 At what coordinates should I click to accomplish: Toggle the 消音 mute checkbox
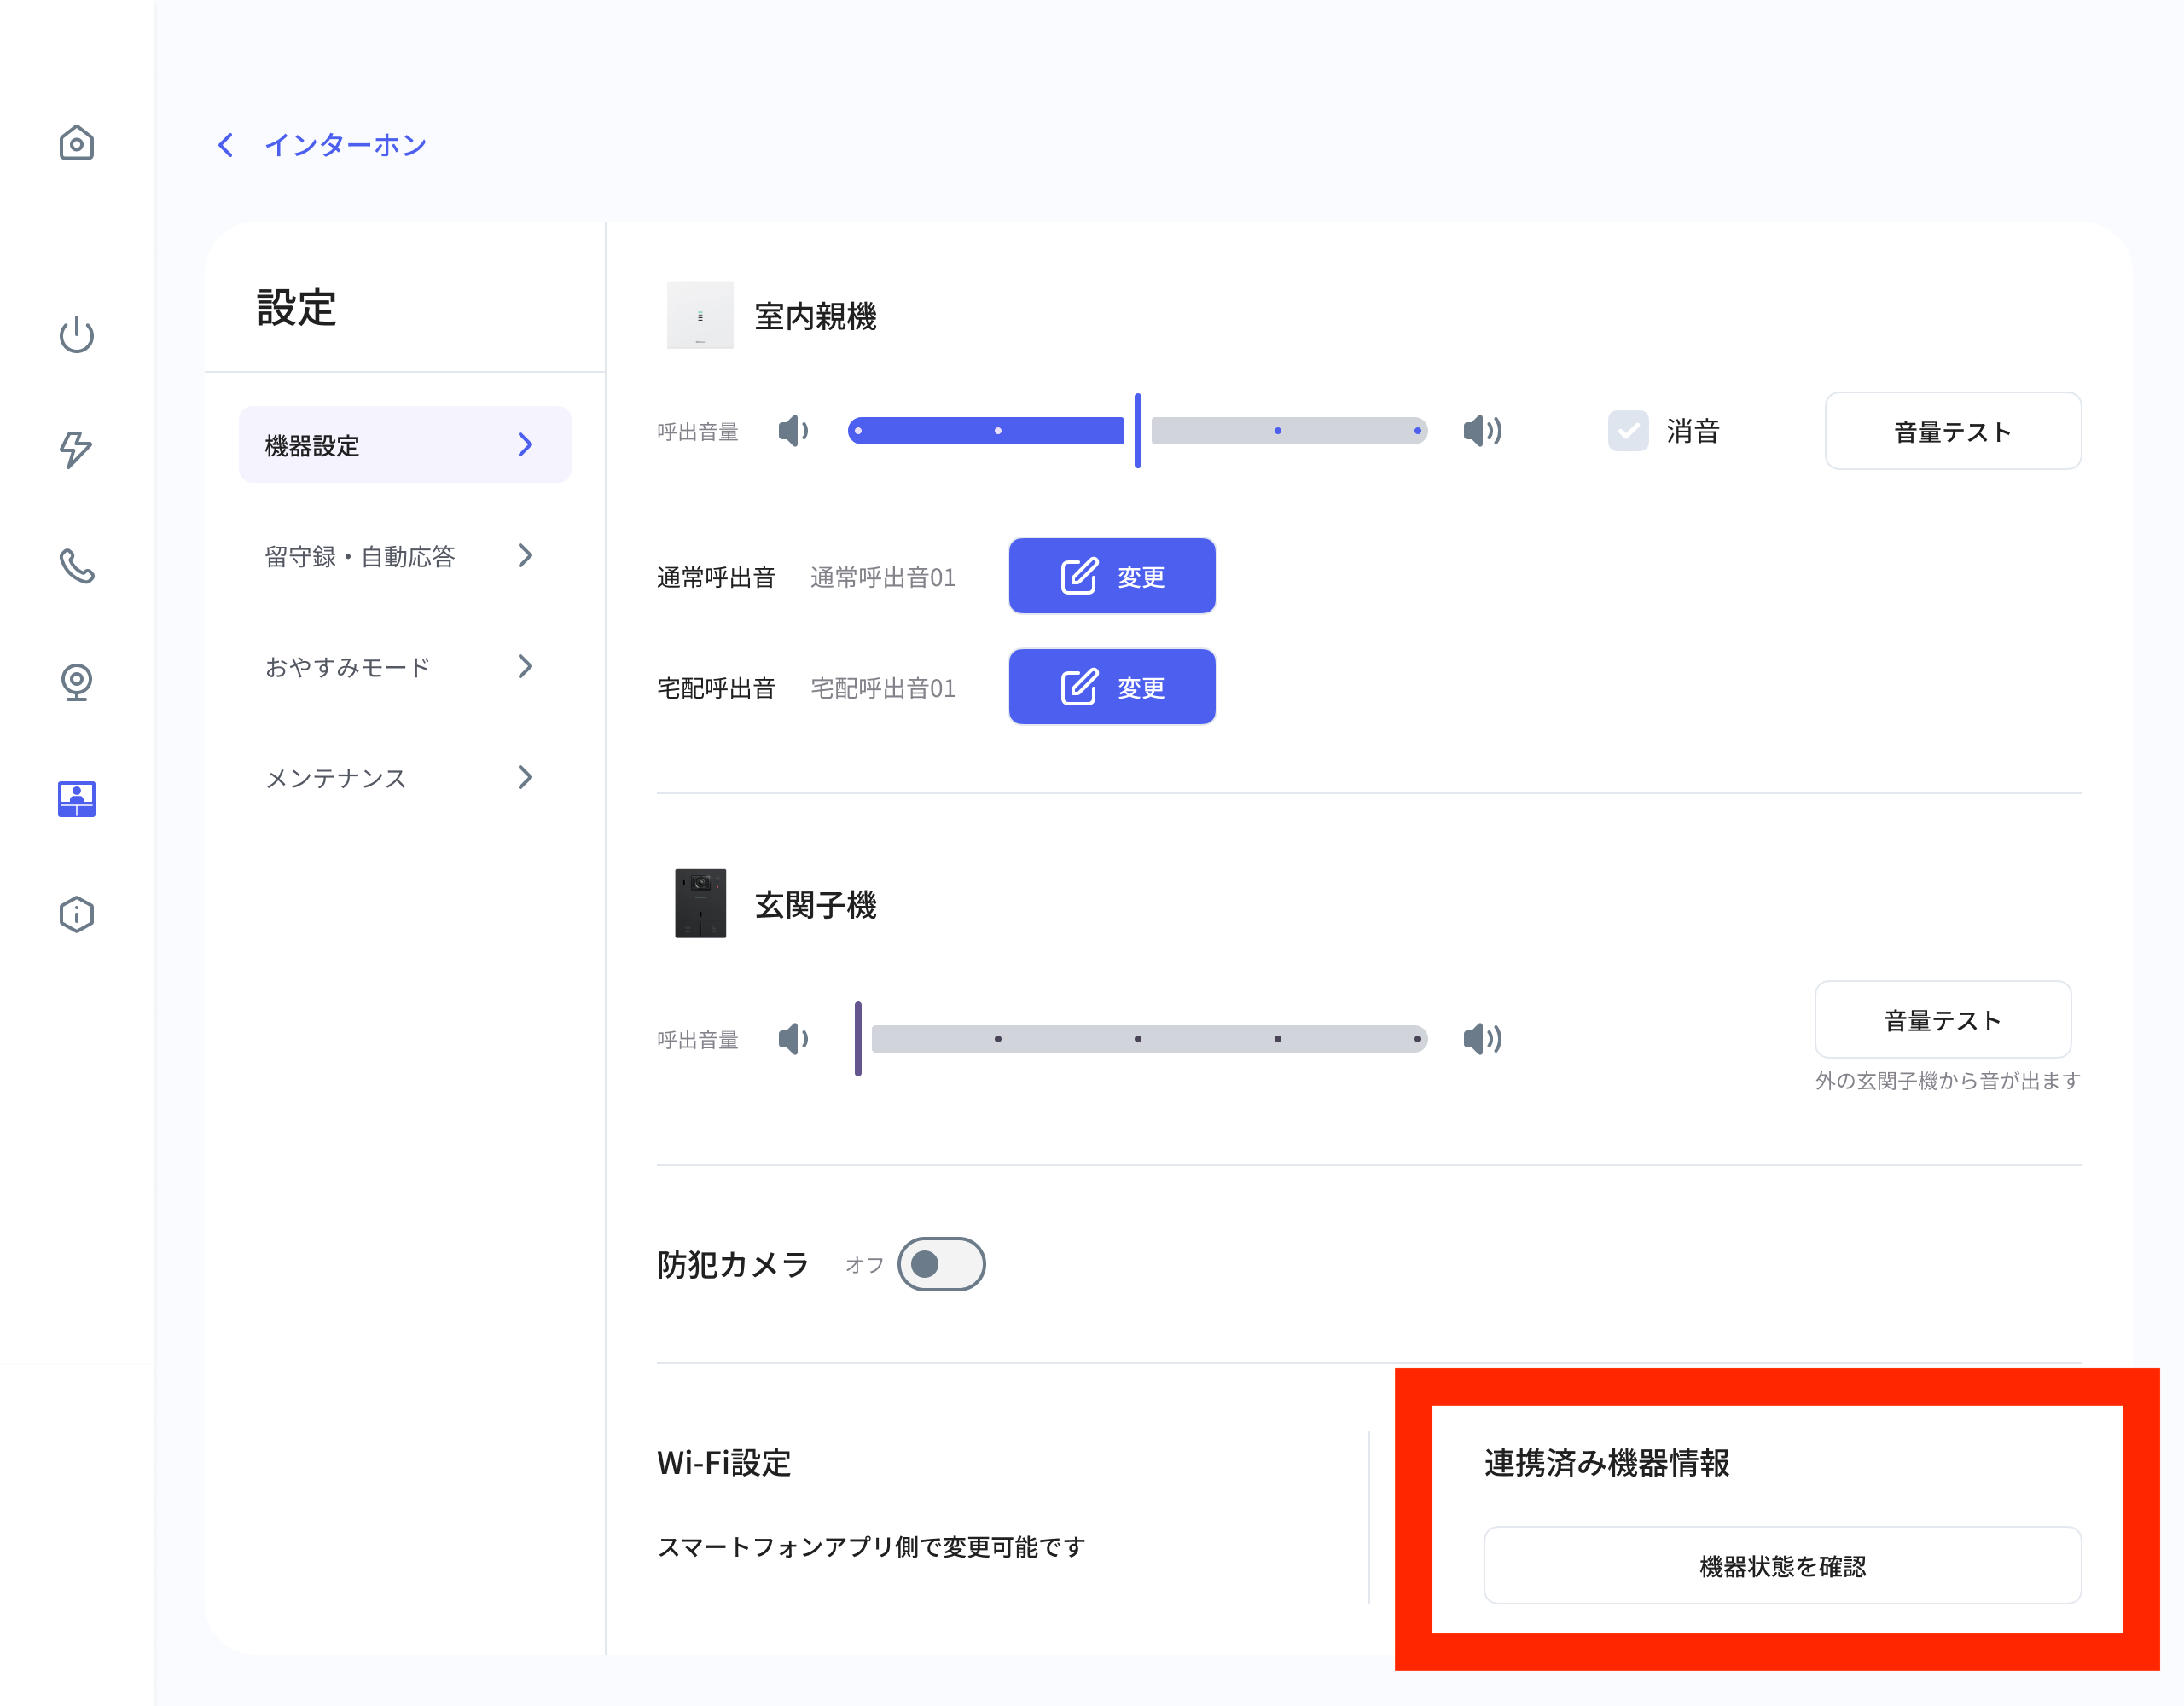1628,431
